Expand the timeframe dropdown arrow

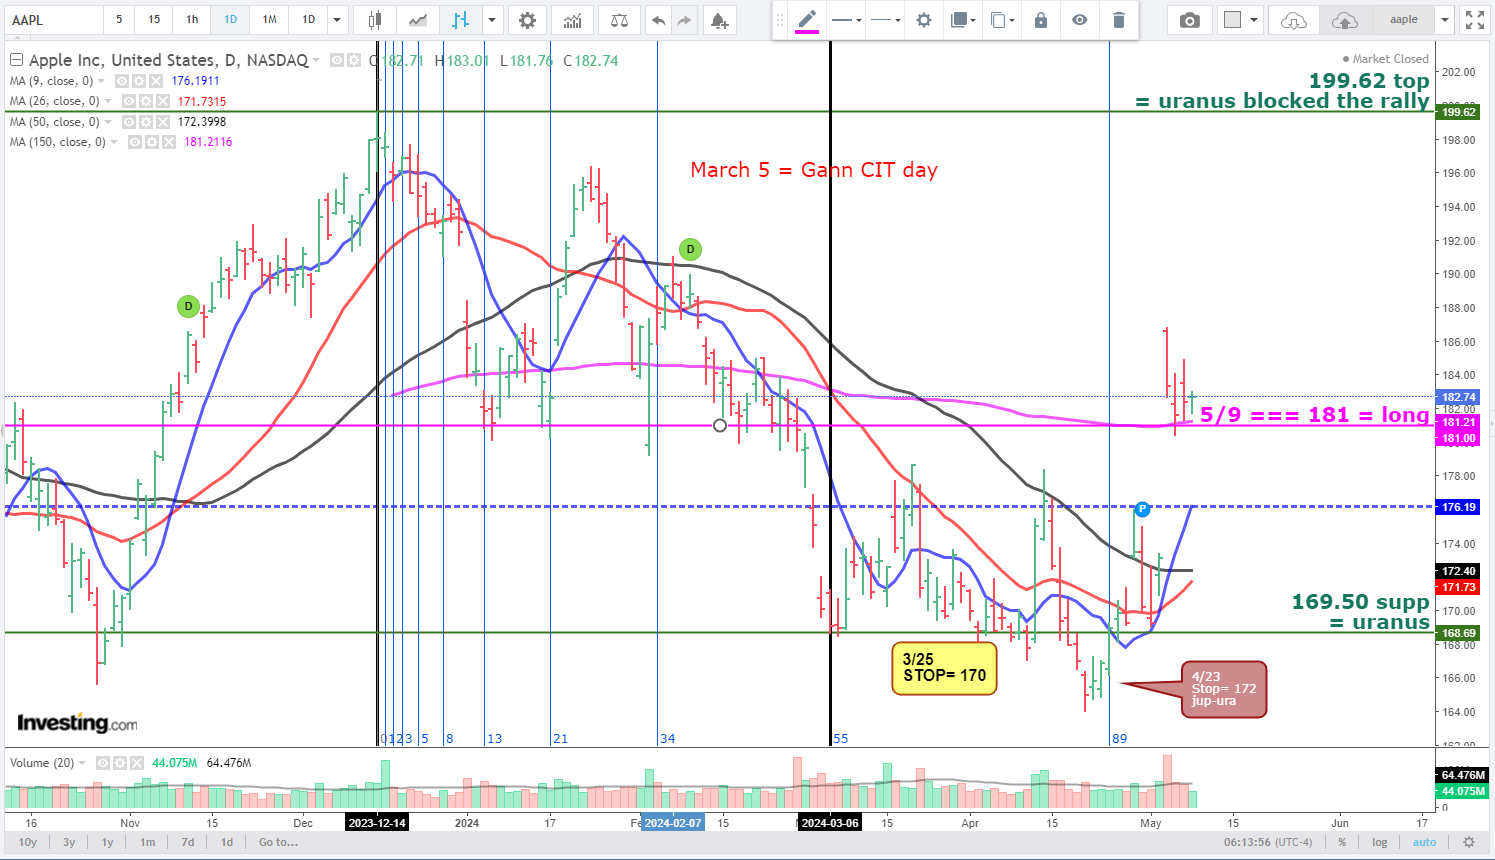point(337,20)
